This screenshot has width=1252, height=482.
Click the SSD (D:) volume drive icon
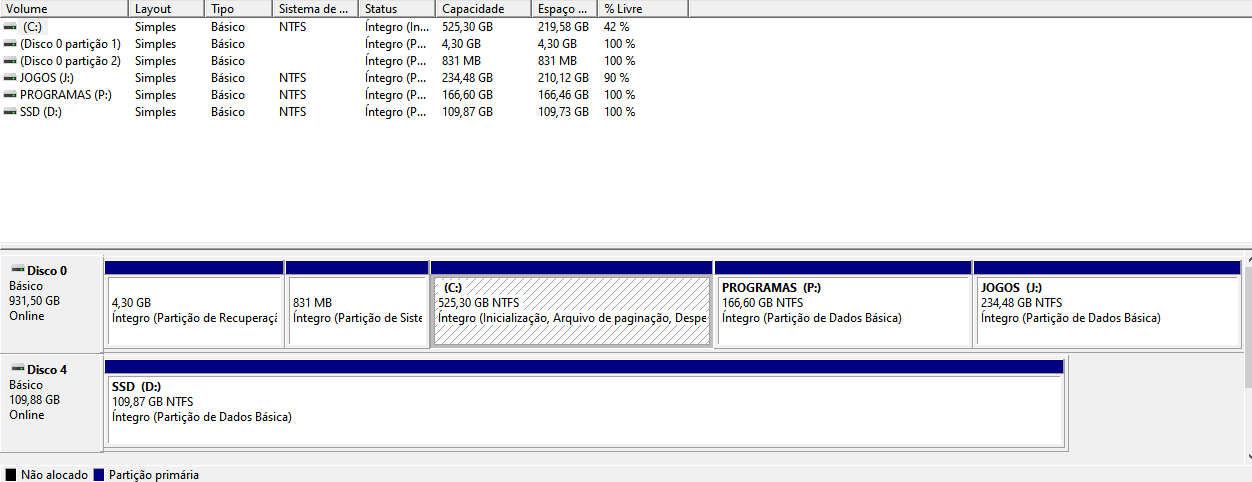pyautogui.click(x=10, y=112)
